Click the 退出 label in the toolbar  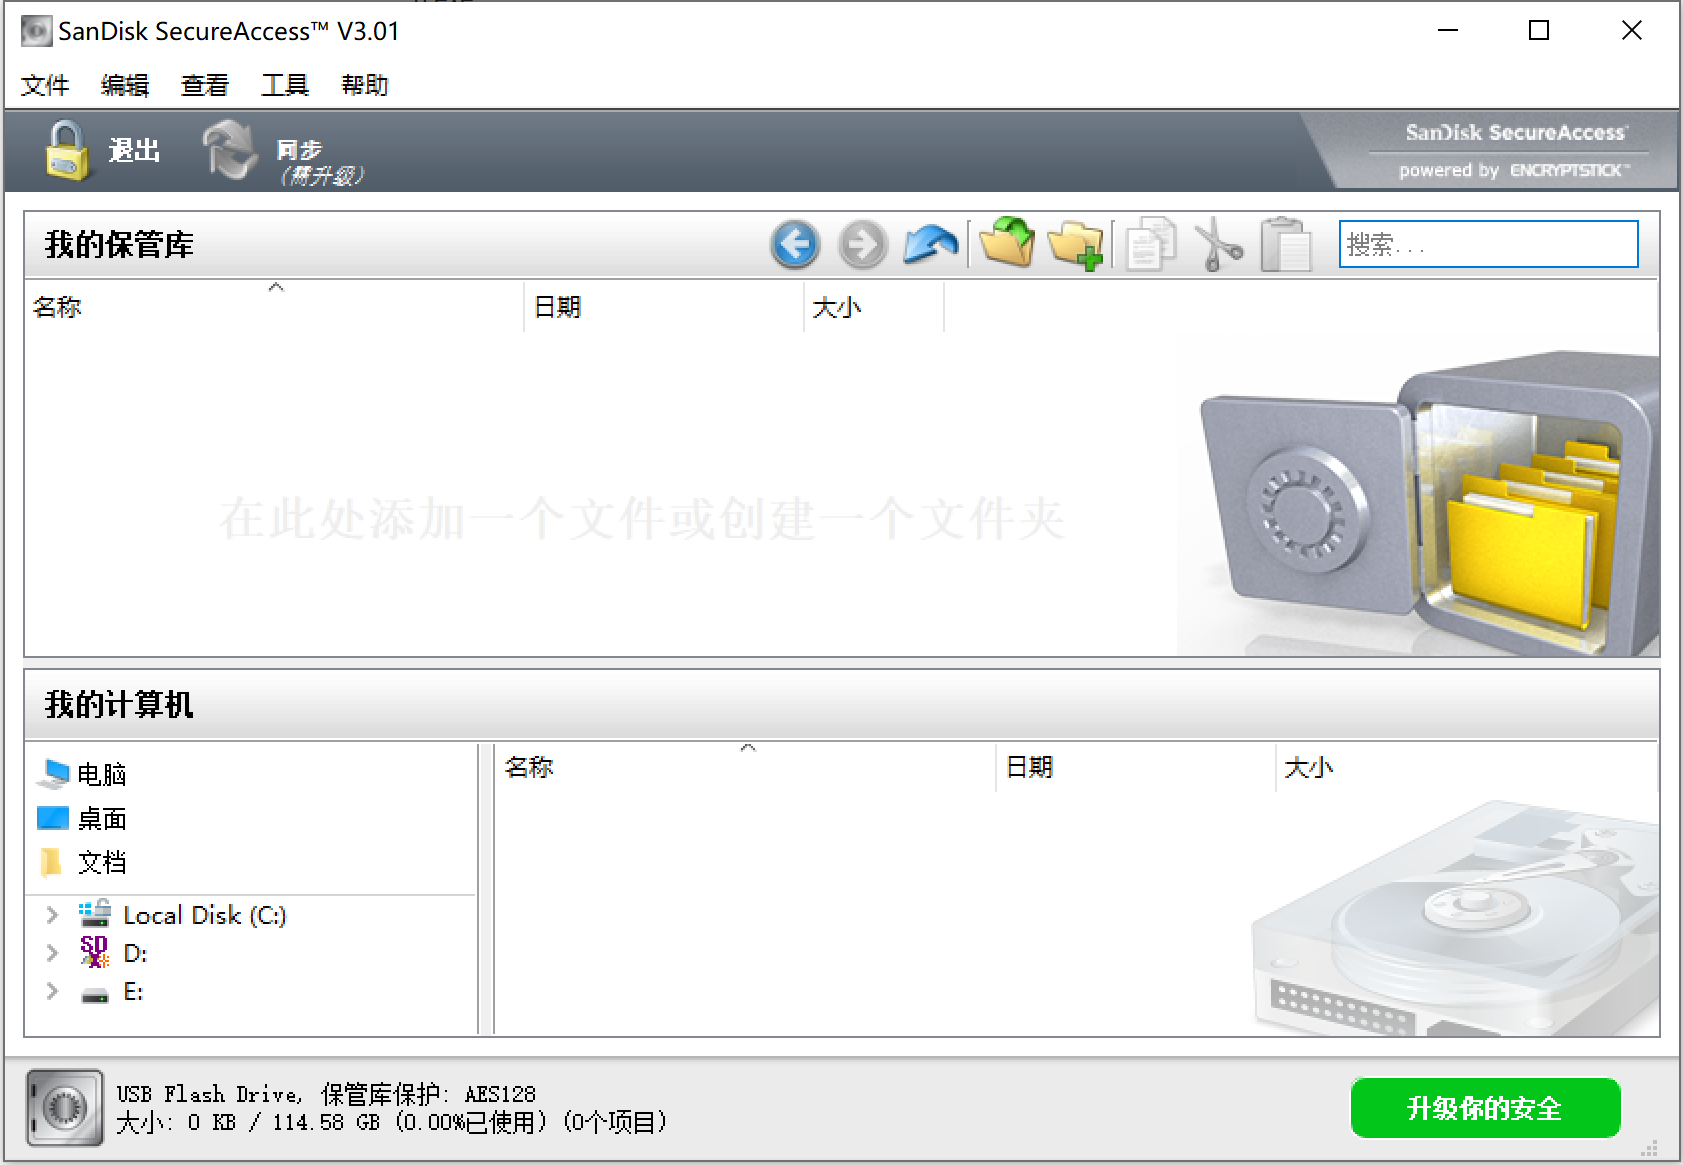click(135, 151)
